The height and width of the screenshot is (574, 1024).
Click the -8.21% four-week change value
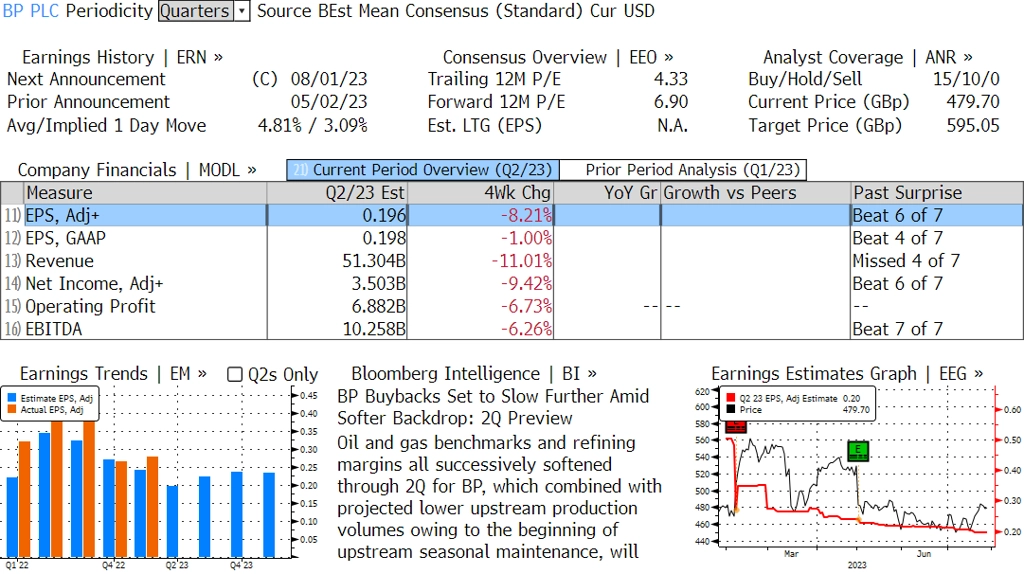click(526, 215)
